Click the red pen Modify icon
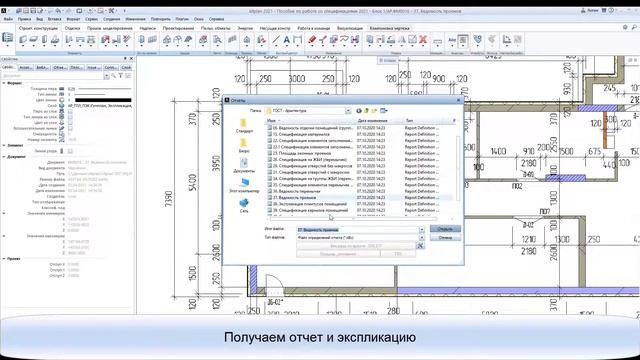The height and width of the screenshot is (360, 640). pyautogui.click(x=312, y=40)
